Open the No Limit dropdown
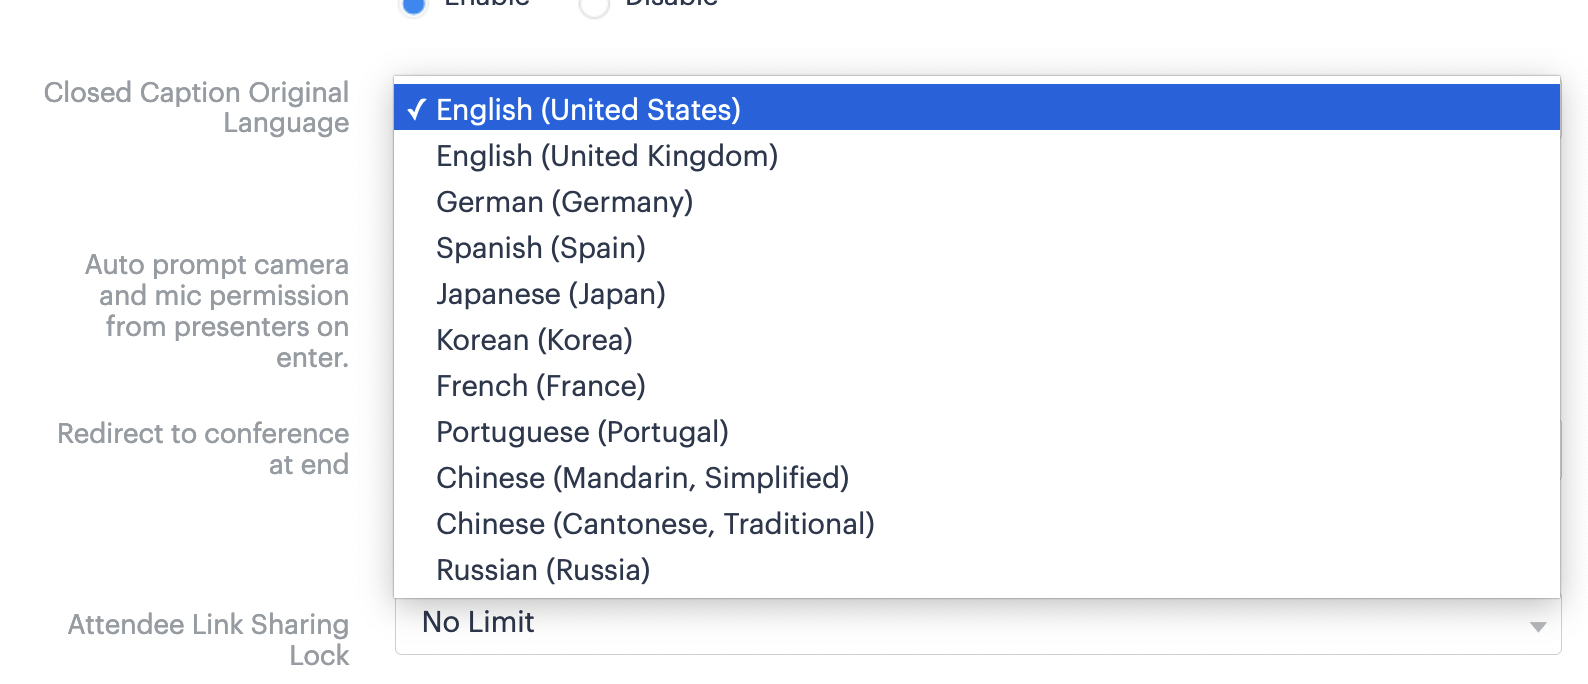The height and width of the screenshot is (684, 1588). 976,626
